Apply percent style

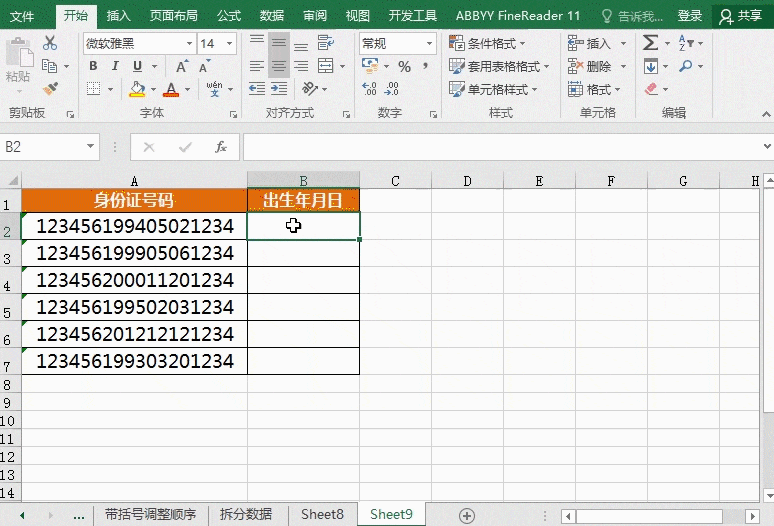404,66
